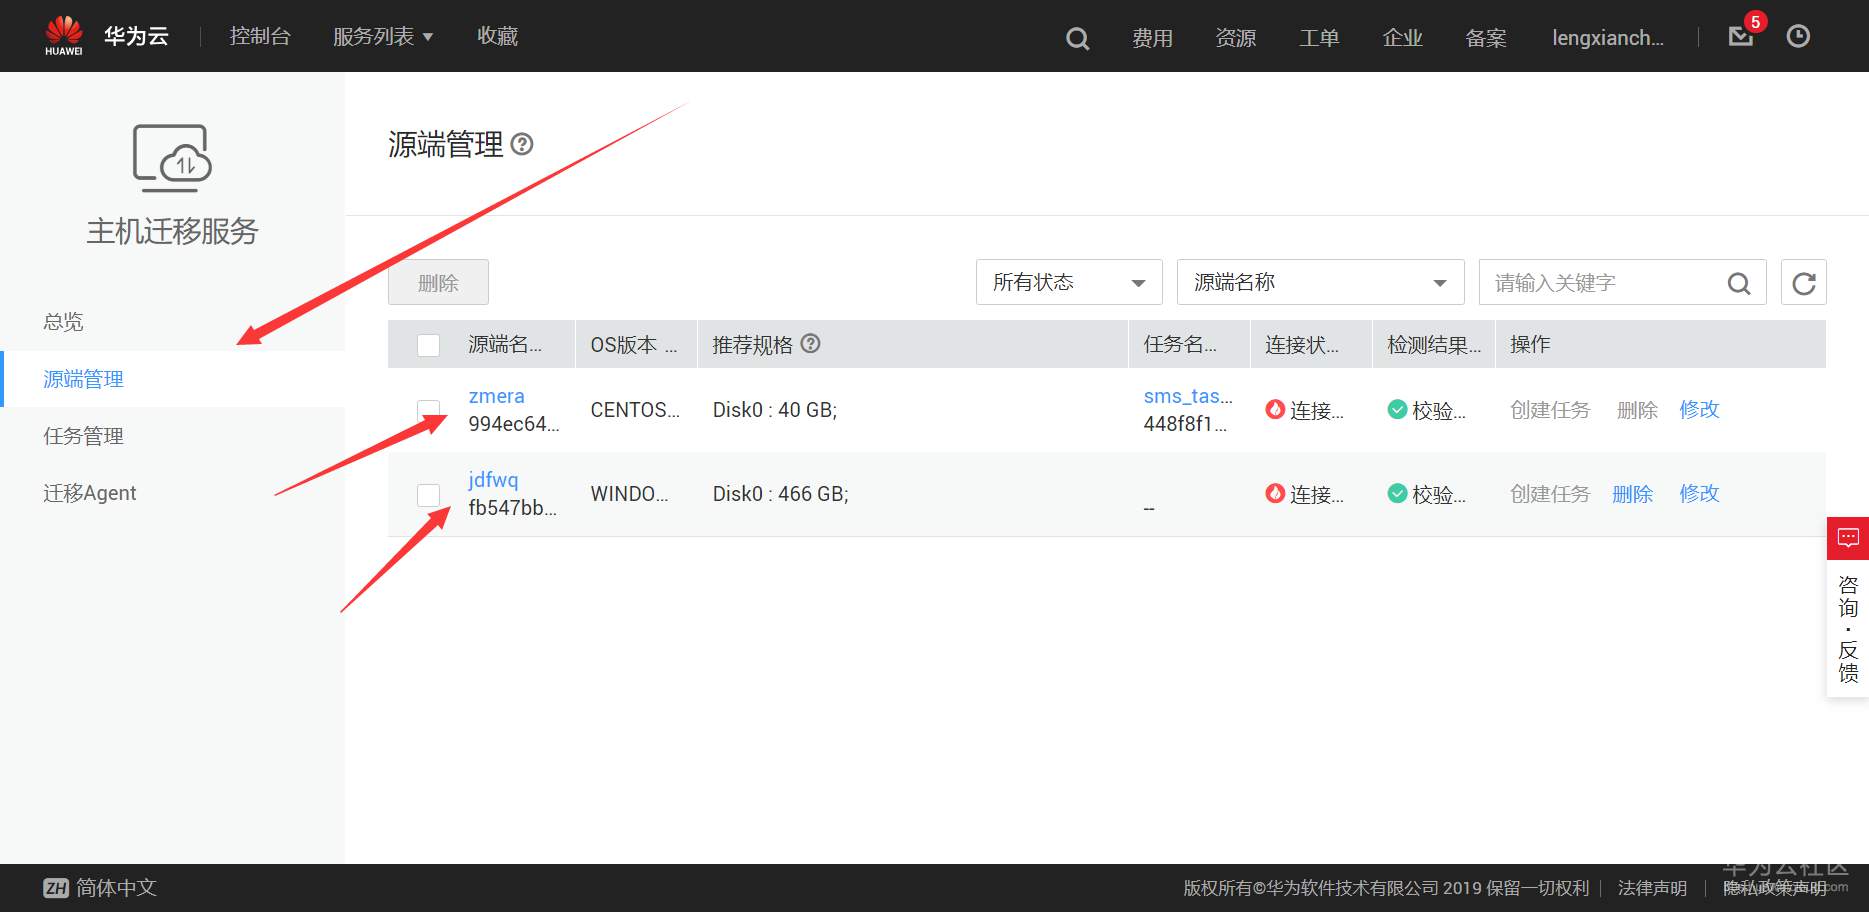
Task: Click the 主机迁移服务 sidebar title
Action: (x=172, y=231)
